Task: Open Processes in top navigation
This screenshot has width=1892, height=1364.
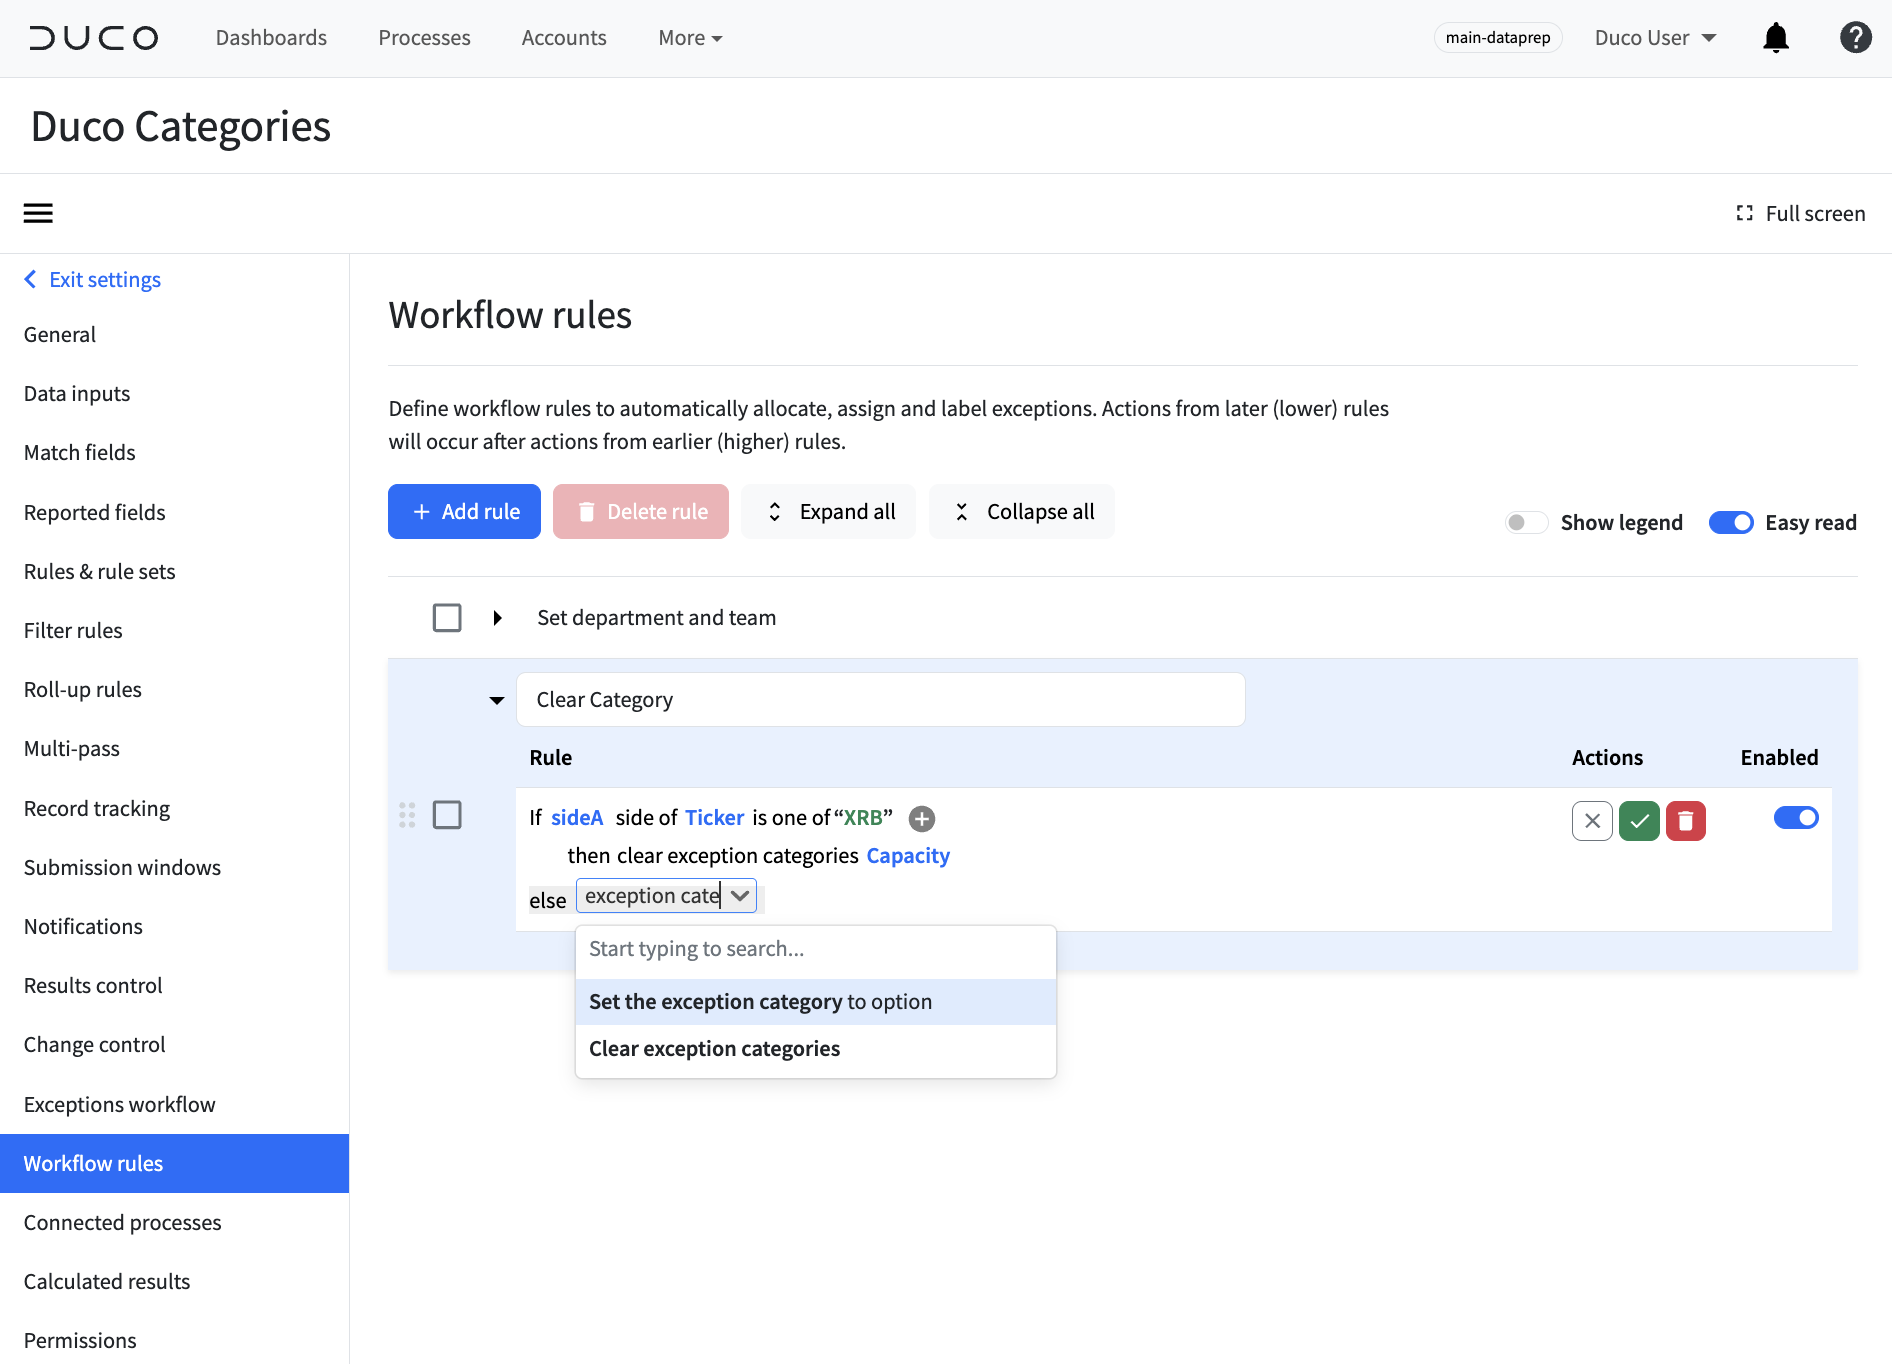Action: click(x=424, y=38)
